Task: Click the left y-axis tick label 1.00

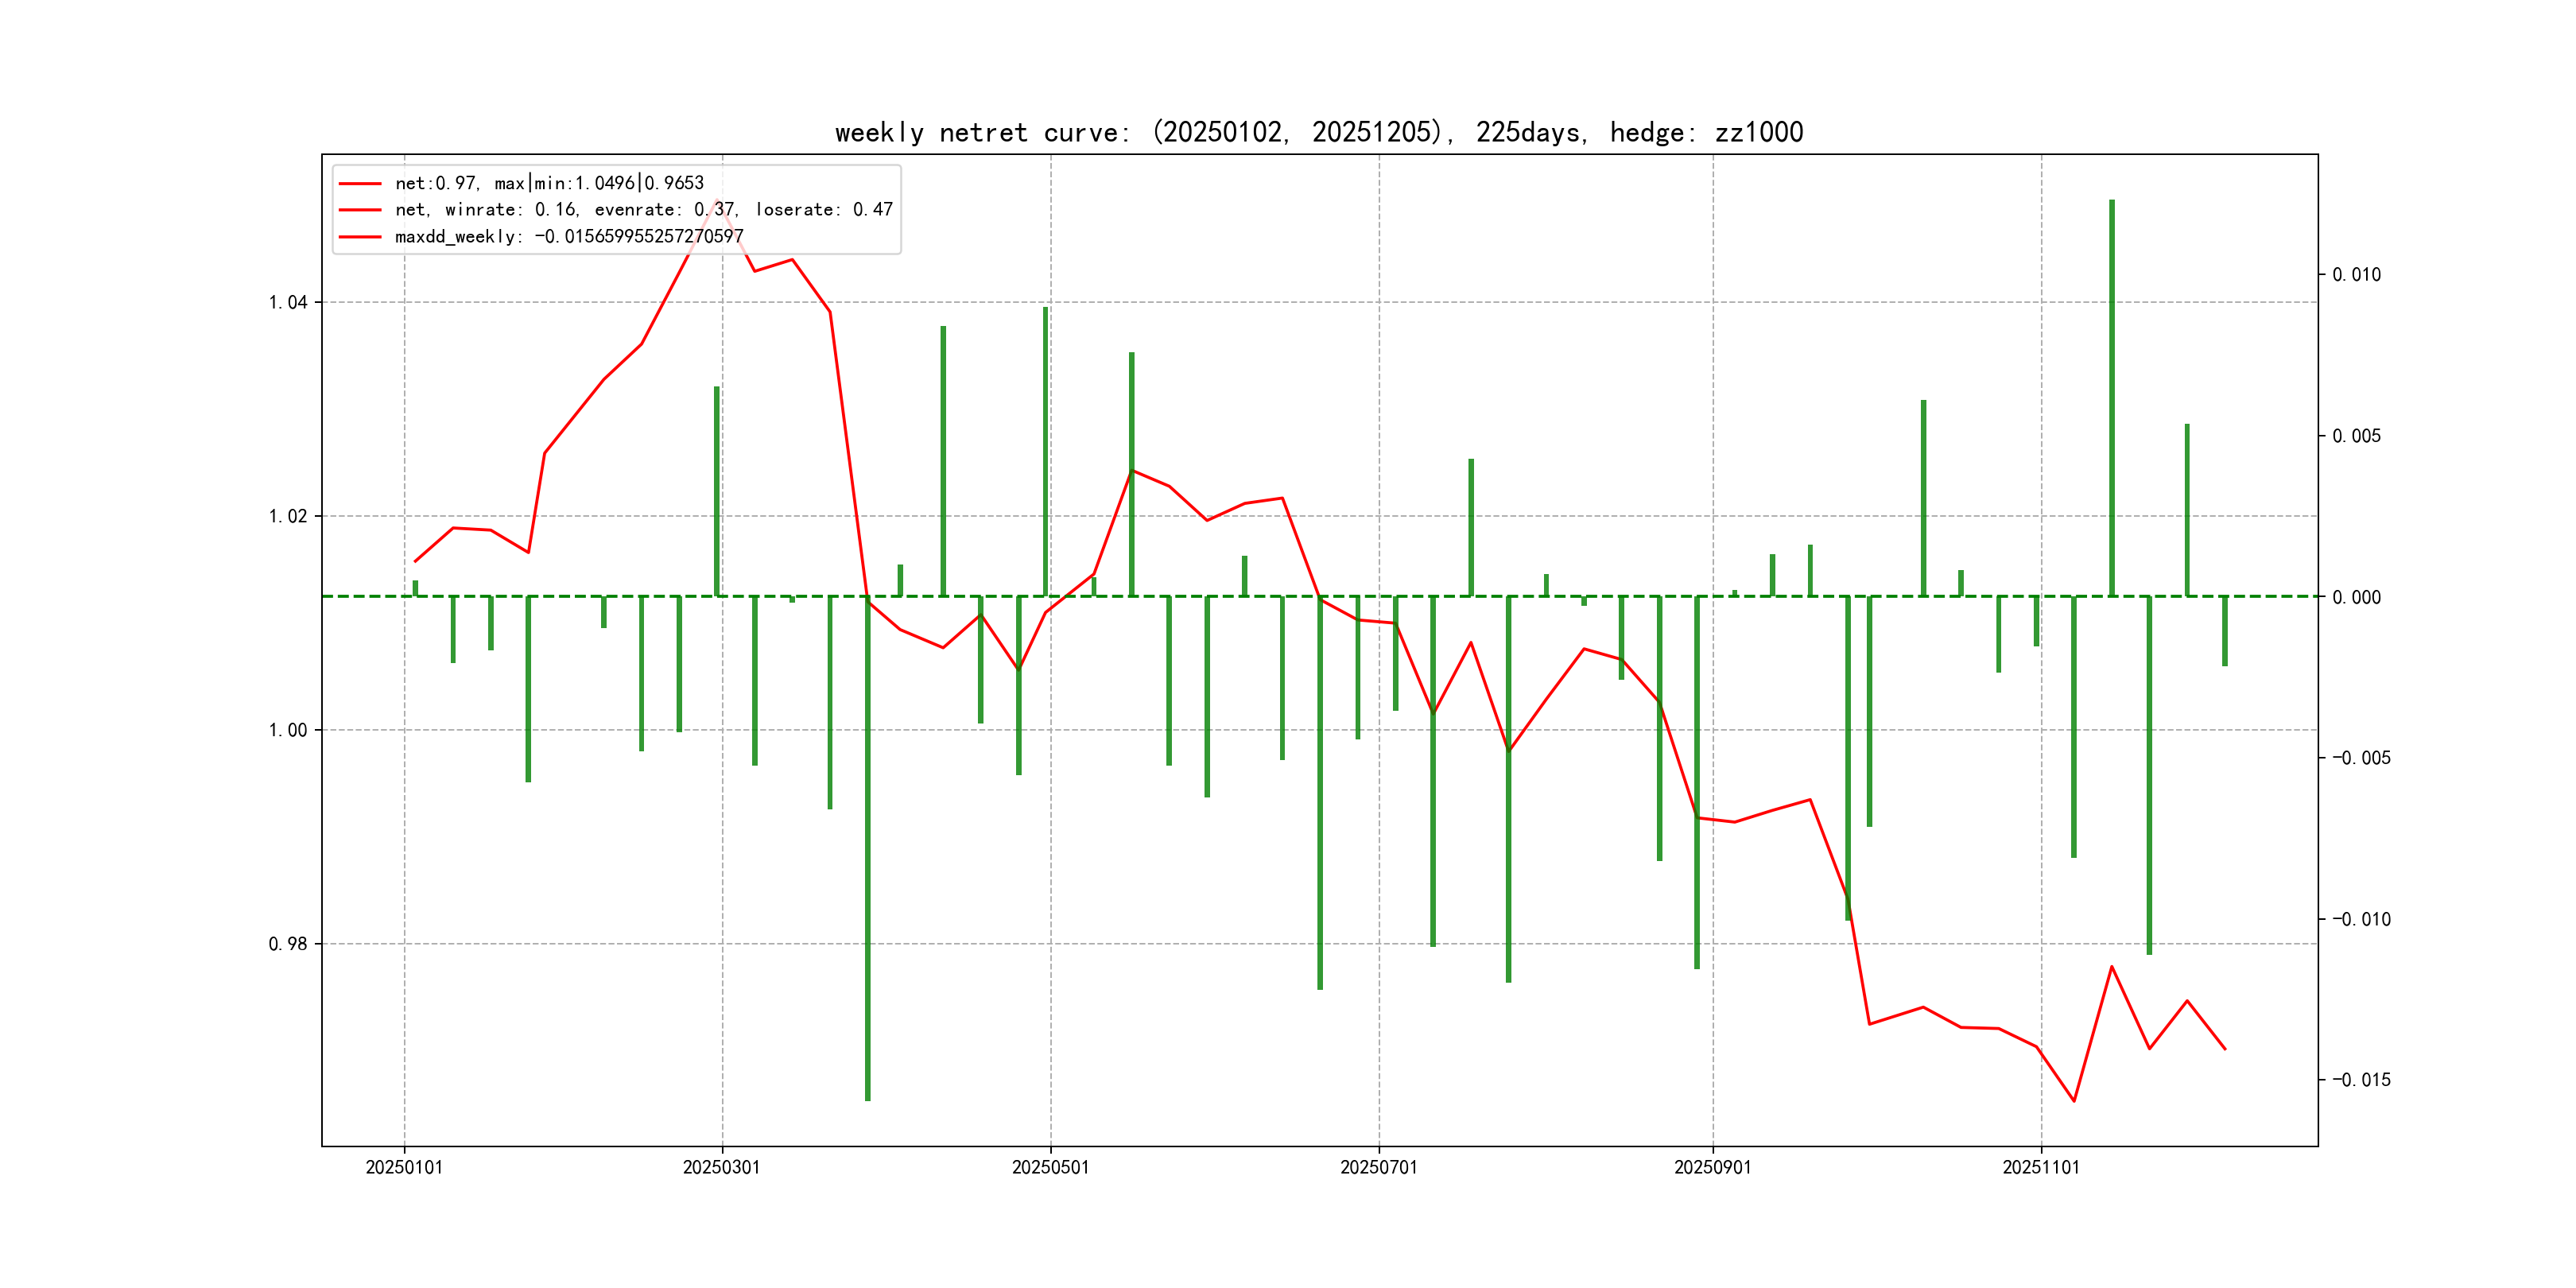Action: tap(288, 730)
